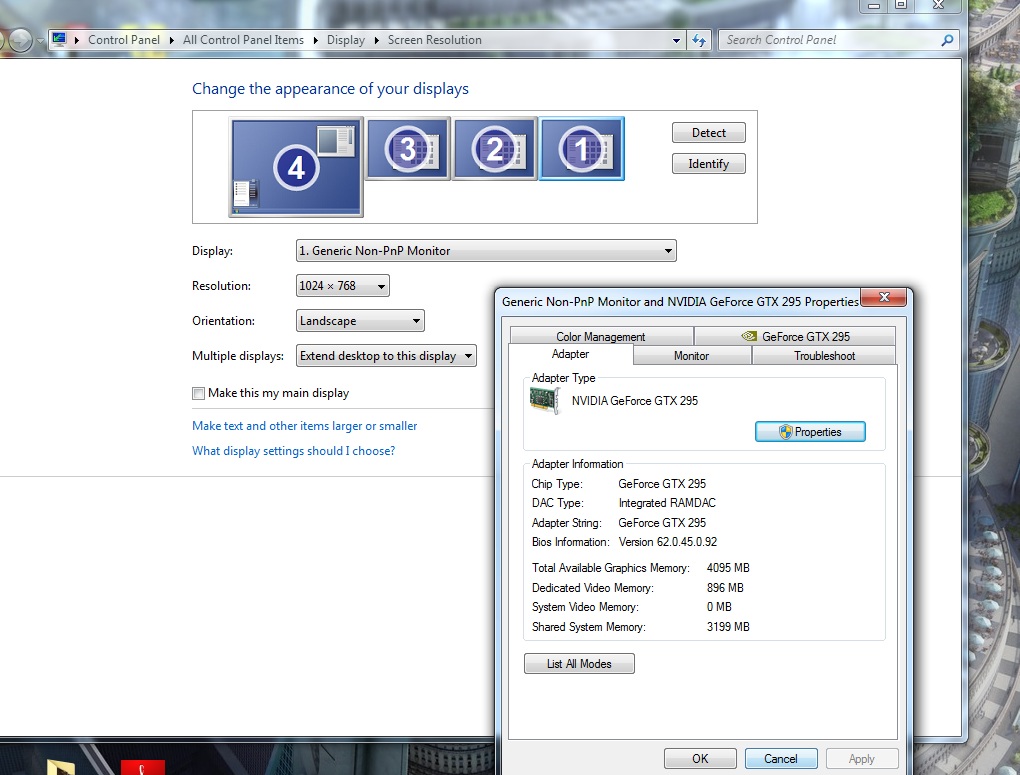Viewport: 1020px width, 775px height.
Task: Open What display settings should I choose link
Action: [x=293, y=451]
